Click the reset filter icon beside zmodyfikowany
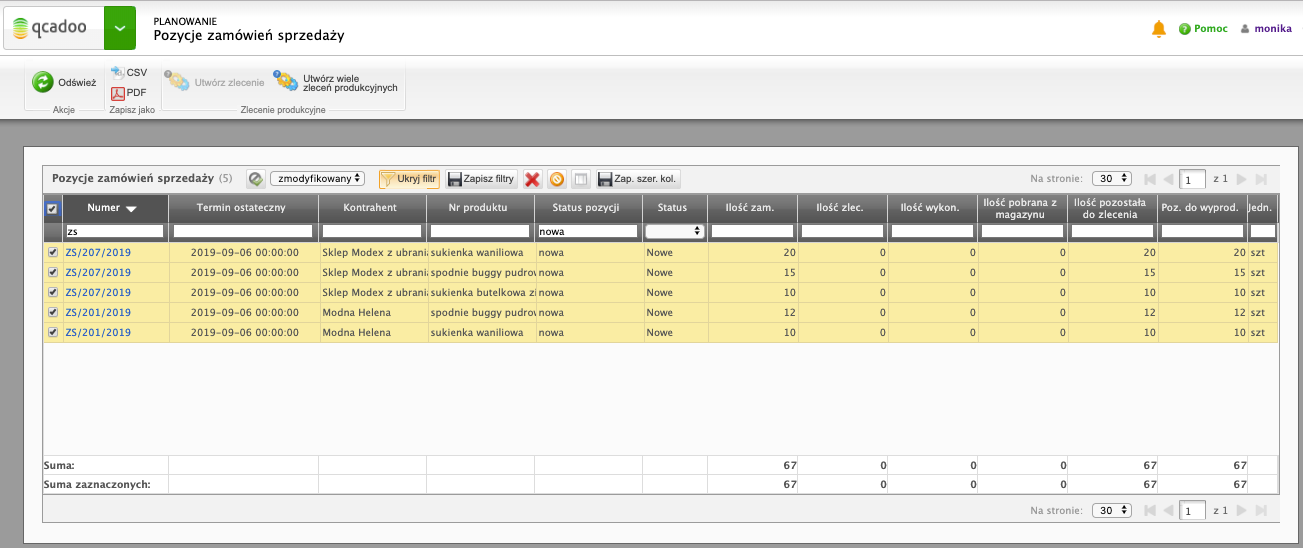 (x=255, y=179)
